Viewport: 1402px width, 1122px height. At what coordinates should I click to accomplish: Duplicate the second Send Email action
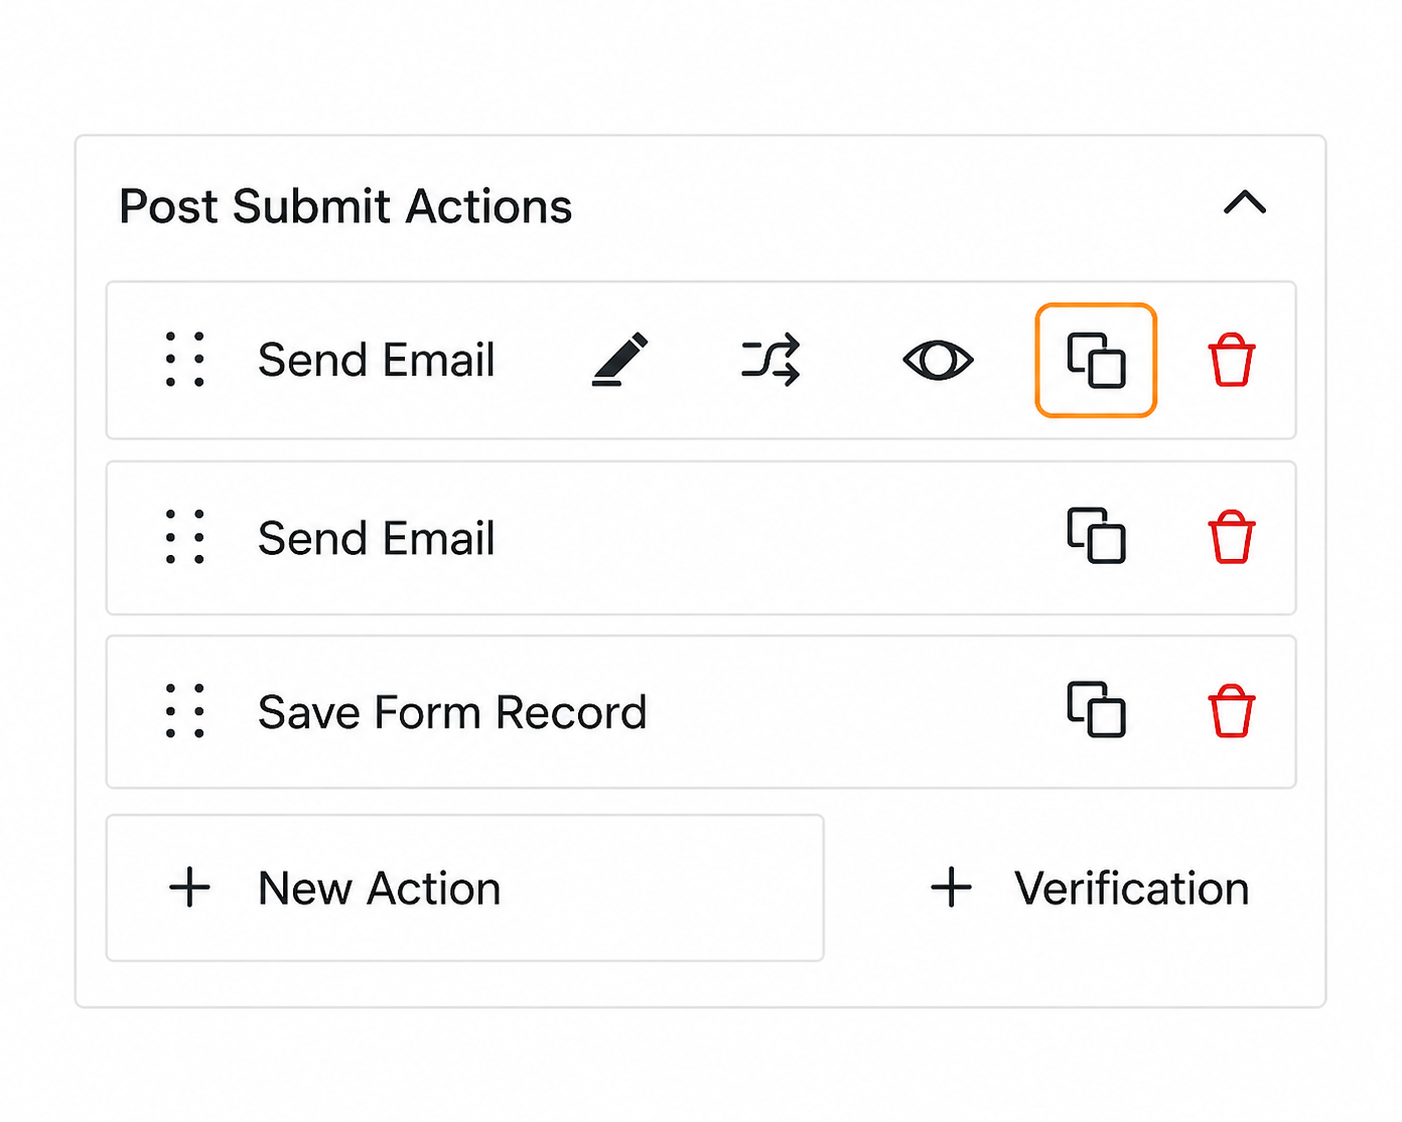pyautogui.click(x=1096, y=537)
